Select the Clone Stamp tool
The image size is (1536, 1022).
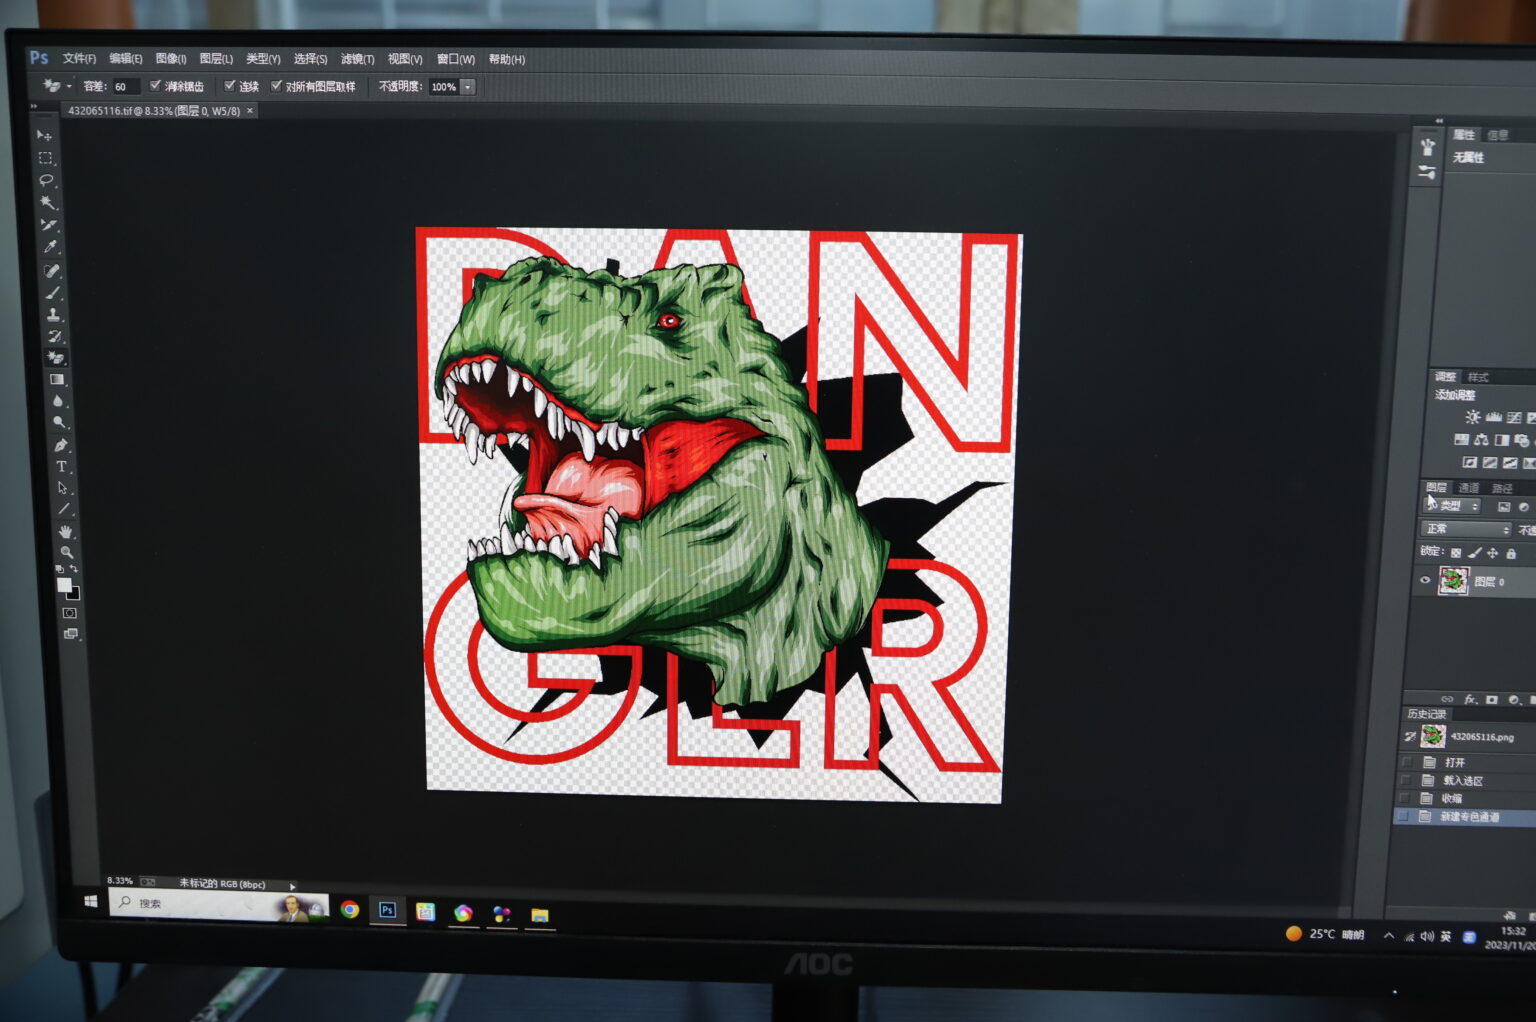[54, 314]
